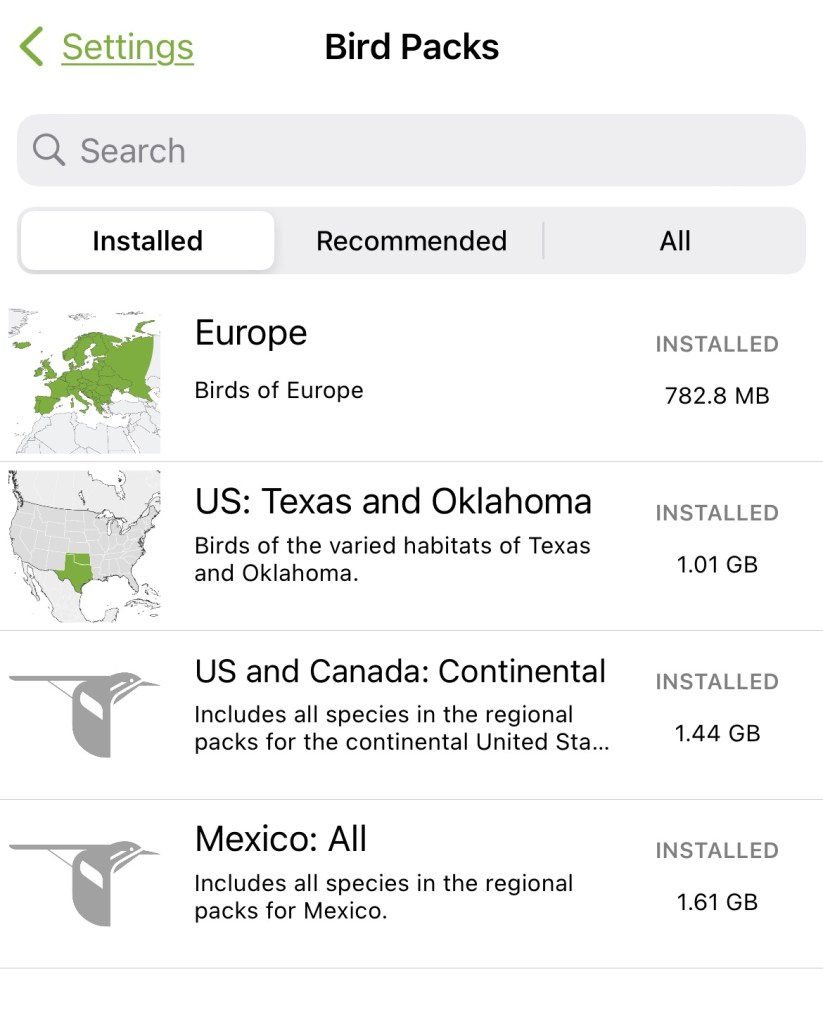
Task: Tap INSTALLED status for Mexico: All
Action: 717,851
